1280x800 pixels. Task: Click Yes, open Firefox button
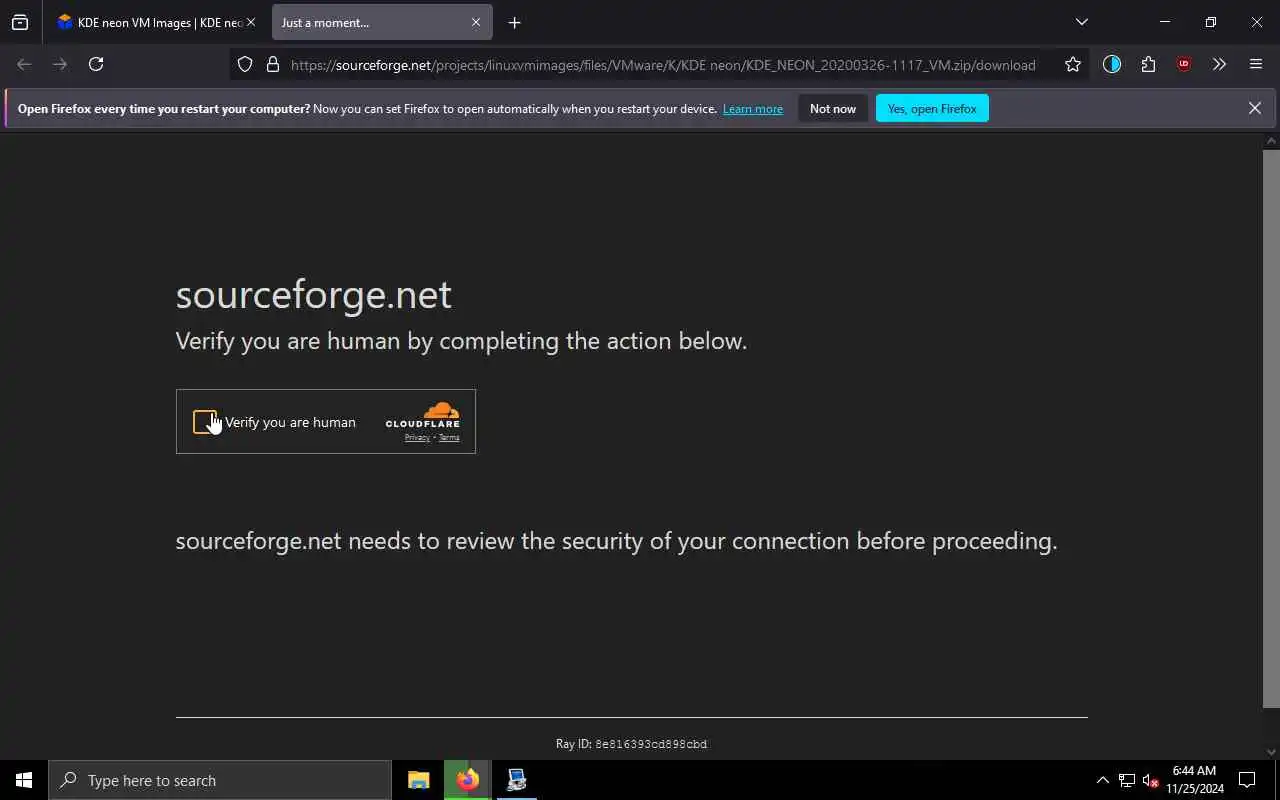(x=932, y=109)
